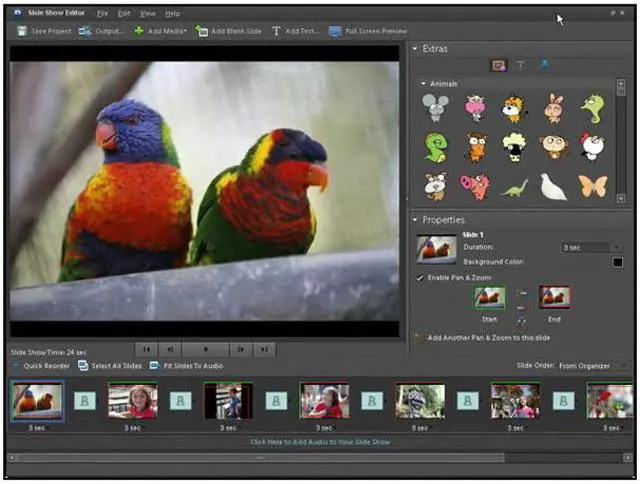Select the peach rabbit clip art
This screenshot has width=640, height=484.
[553, 108]
